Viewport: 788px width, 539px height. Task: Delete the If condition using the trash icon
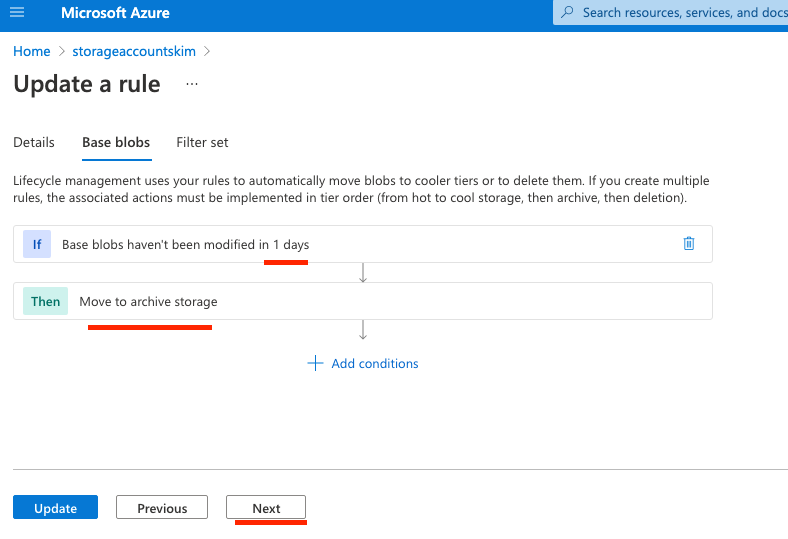click(688, 244)
